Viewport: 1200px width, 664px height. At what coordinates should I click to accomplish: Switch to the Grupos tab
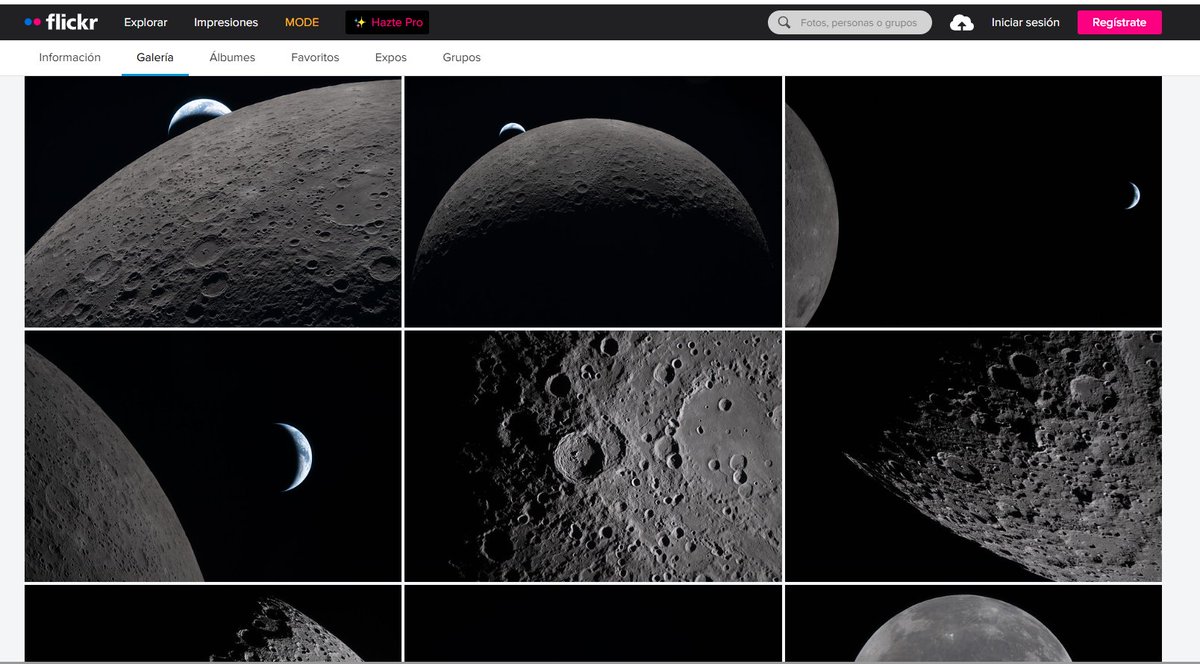click(462, 57)
